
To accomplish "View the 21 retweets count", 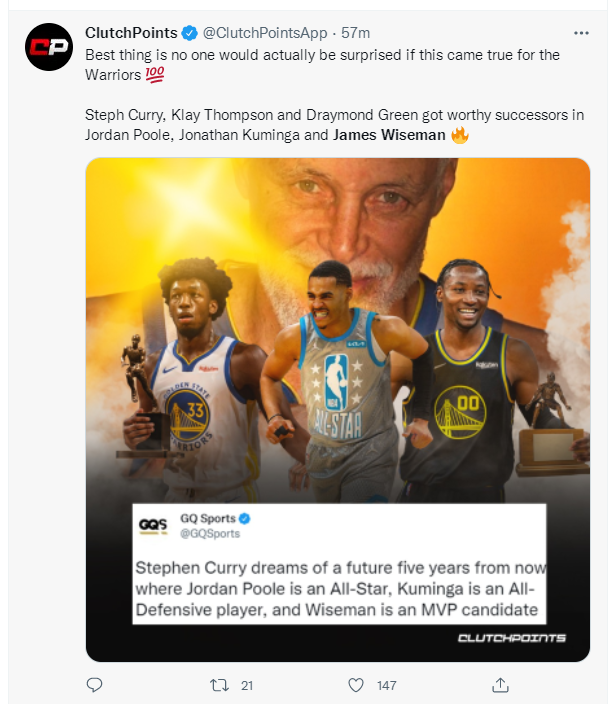I will coord(247,686).
